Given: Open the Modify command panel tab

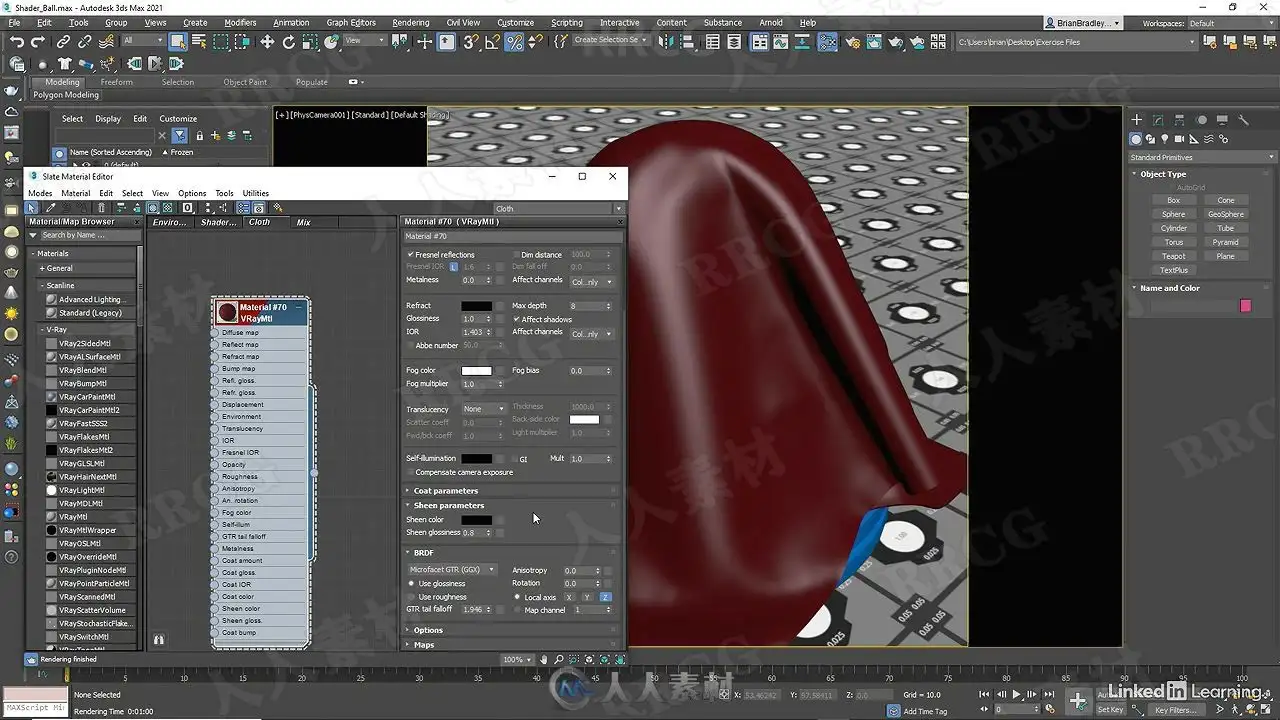Looking at the screenshot, I should coord(1158,120).
